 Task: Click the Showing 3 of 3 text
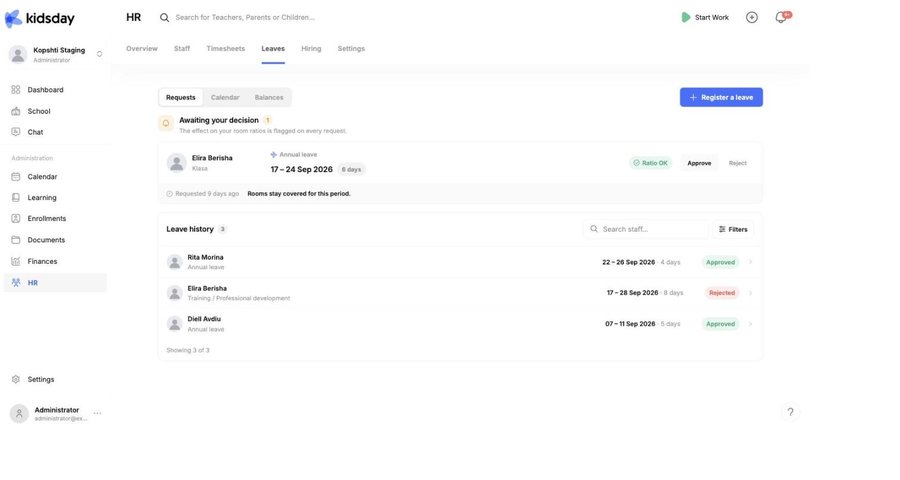tap(188, 350)
